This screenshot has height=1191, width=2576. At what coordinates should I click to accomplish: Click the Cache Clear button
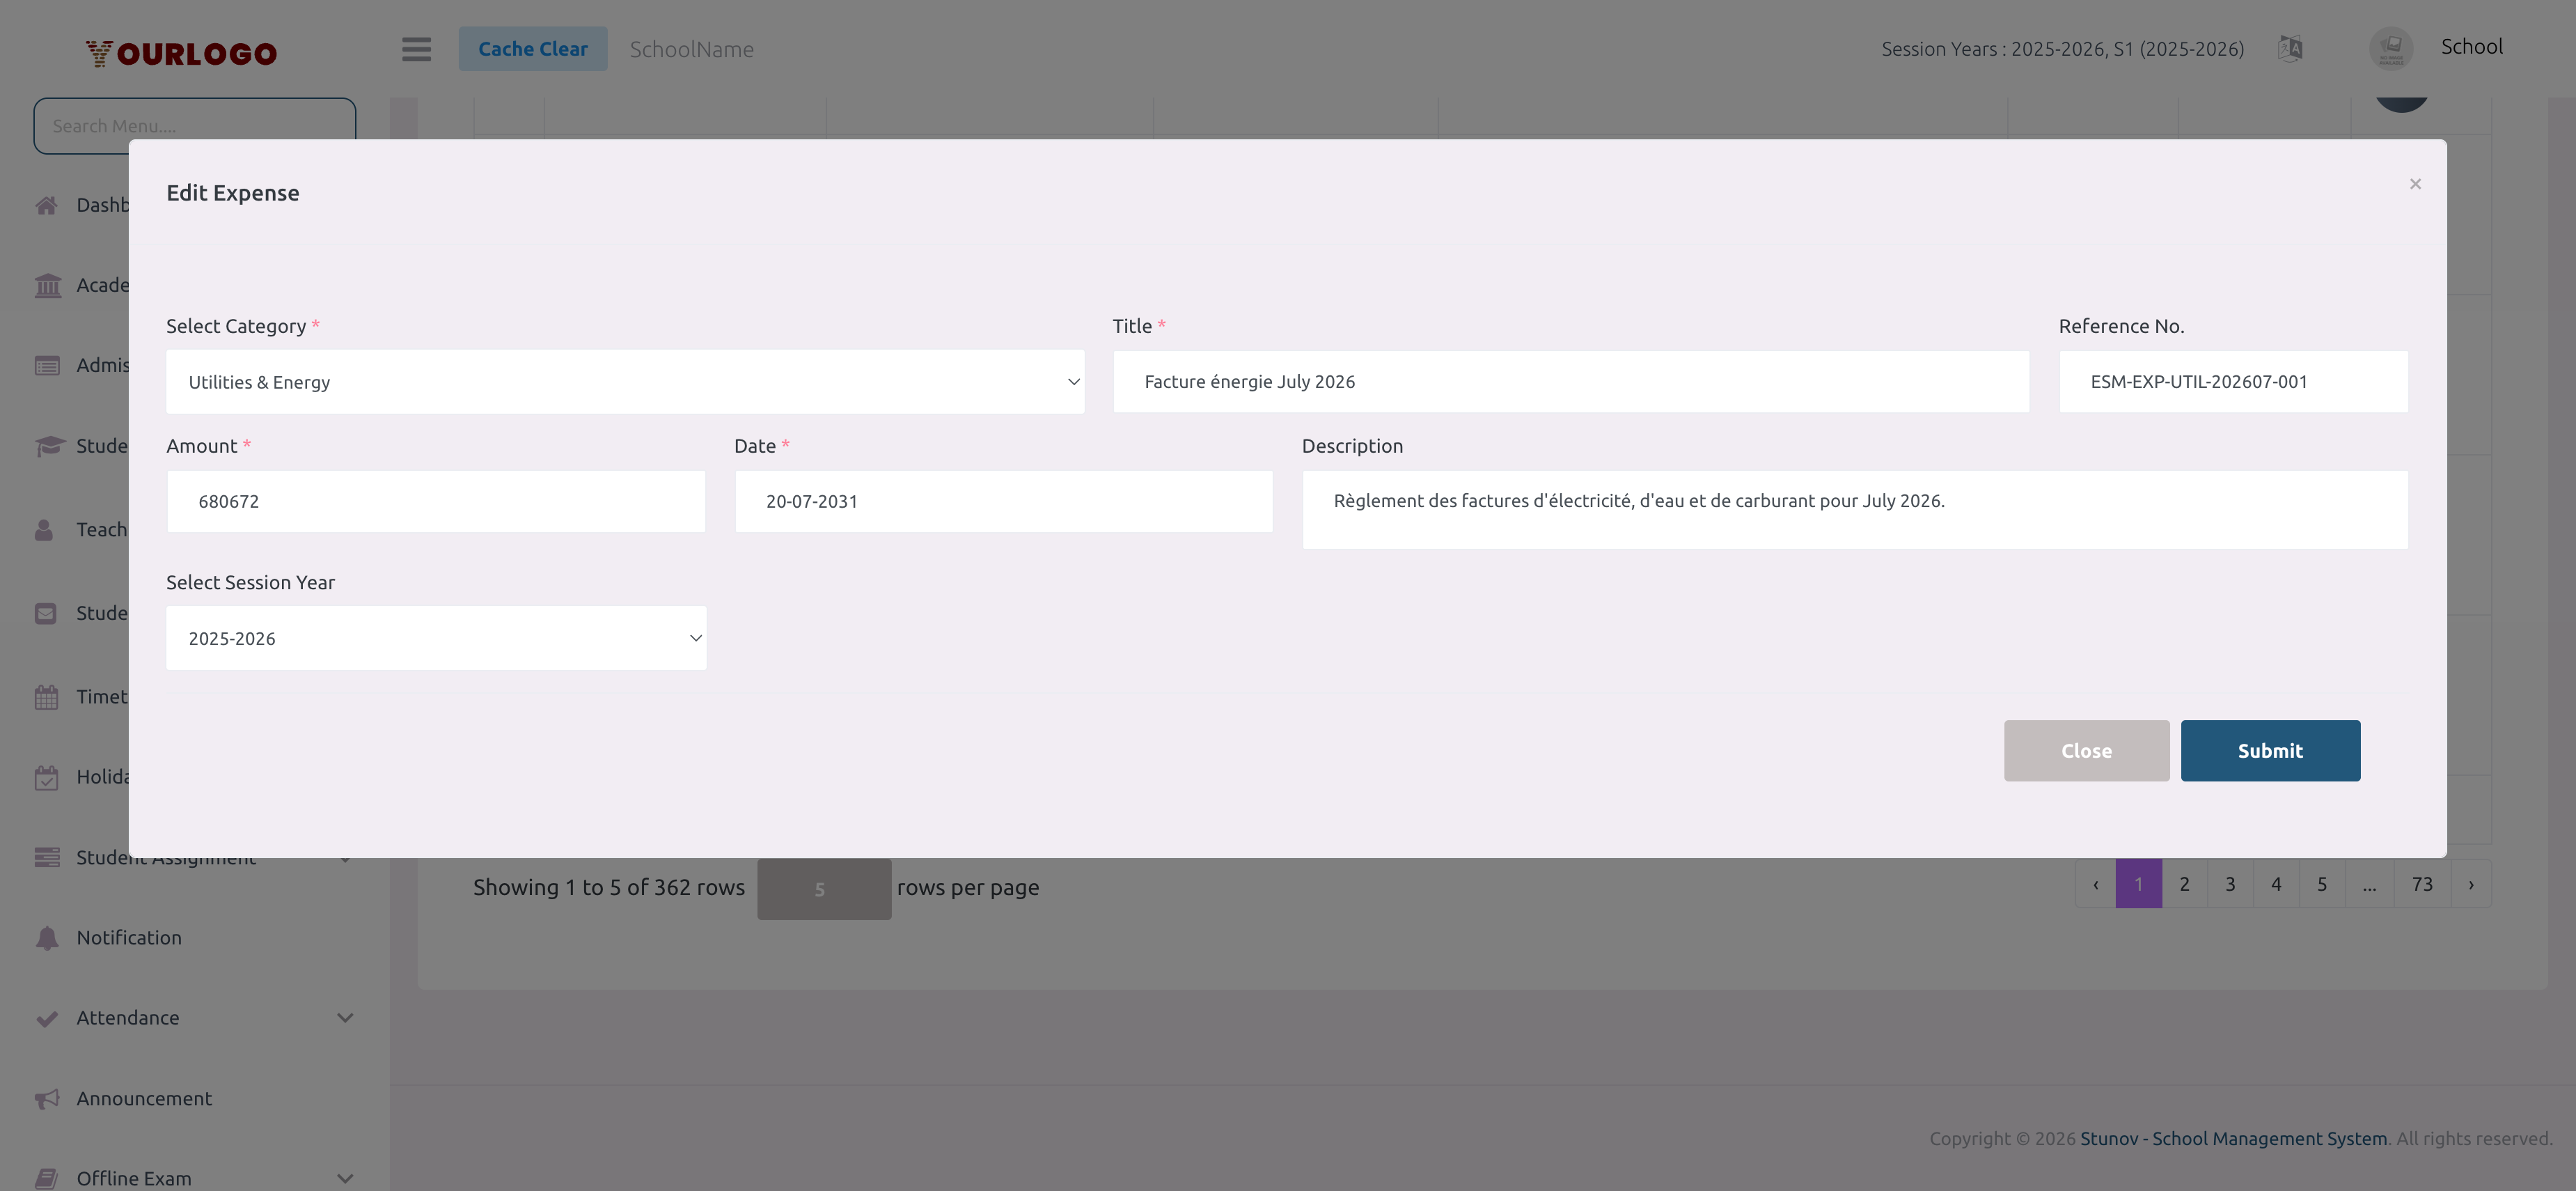(x=533, y=48)
